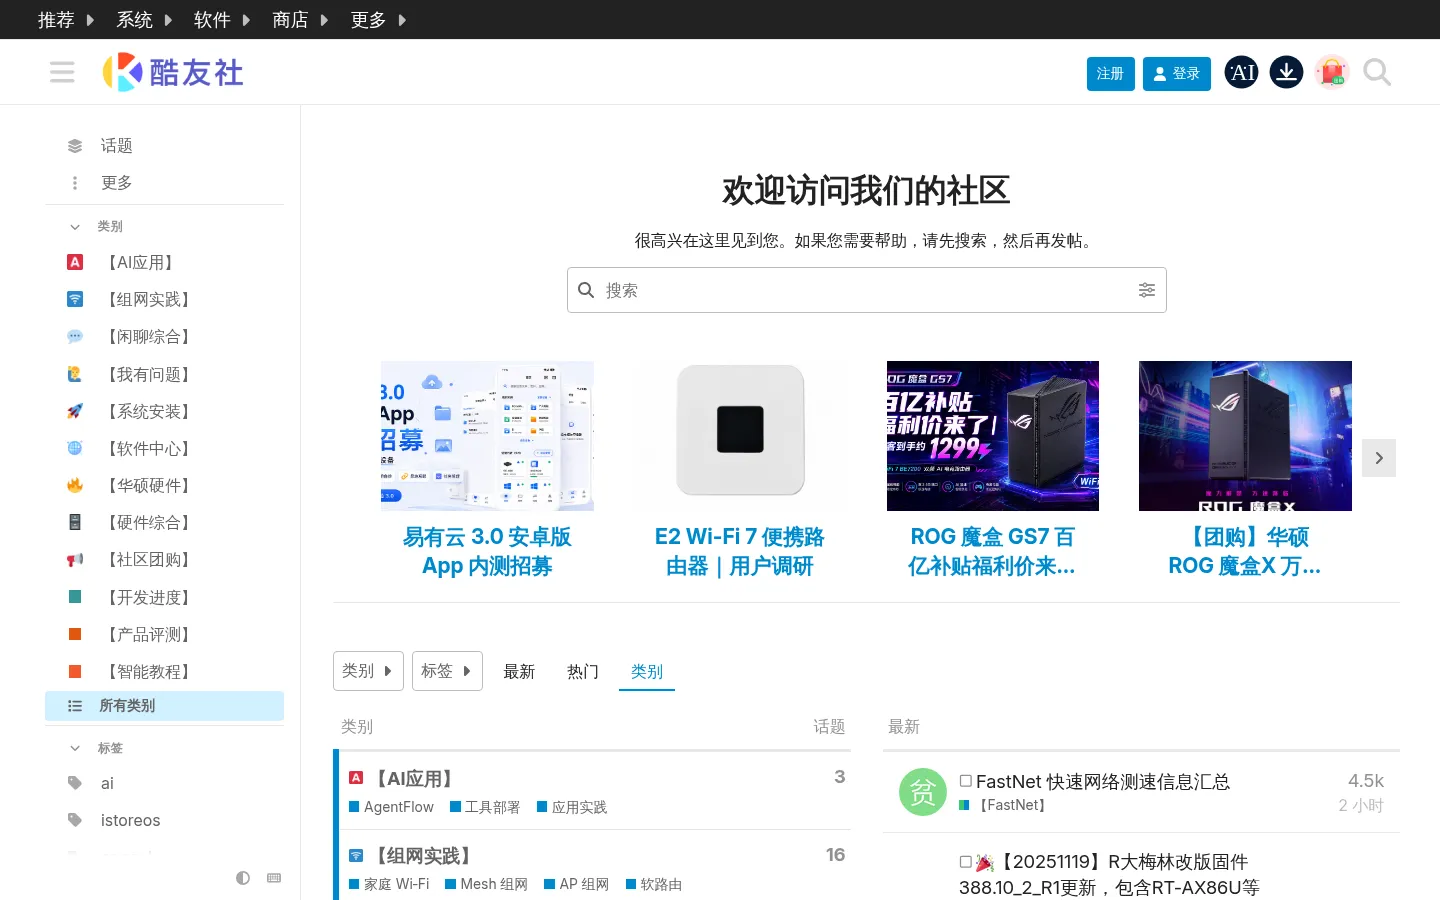Screen dimensions: 1440x900
Task: Open the AI assistant icon in header
Action: [1242, 72]
